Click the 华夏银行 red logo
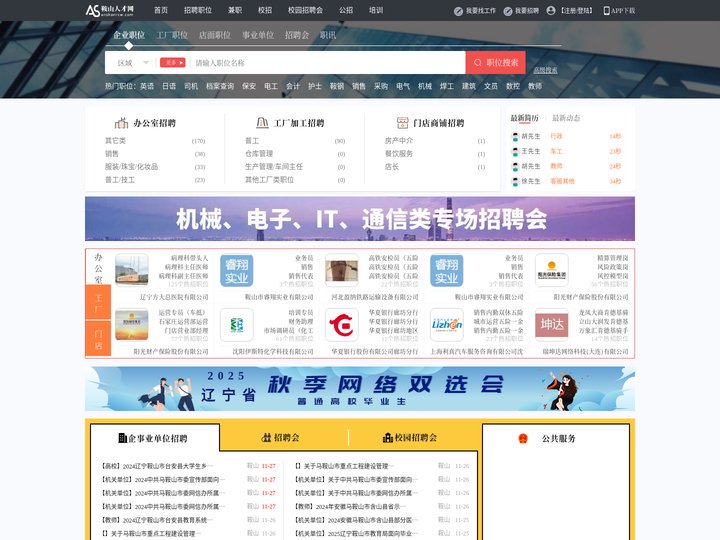Image resolution: width=720 pixels, height=540 pixels. click(x=341, y=325)
